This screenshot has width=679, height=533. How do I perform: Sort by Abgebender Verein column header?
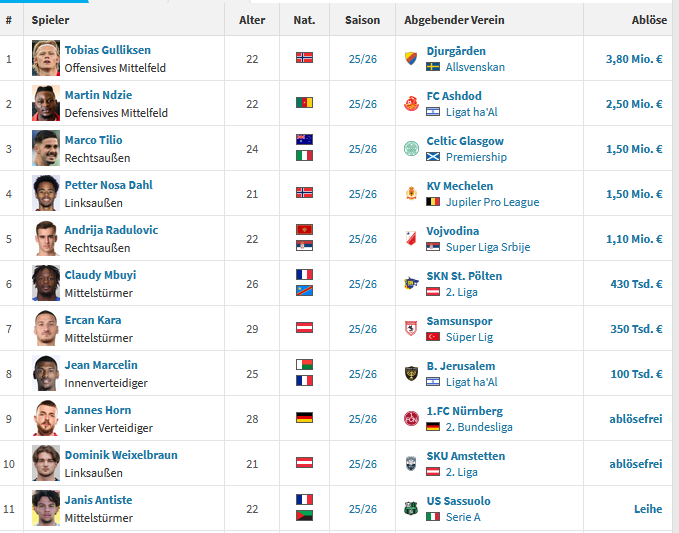[x=454, y=20]
